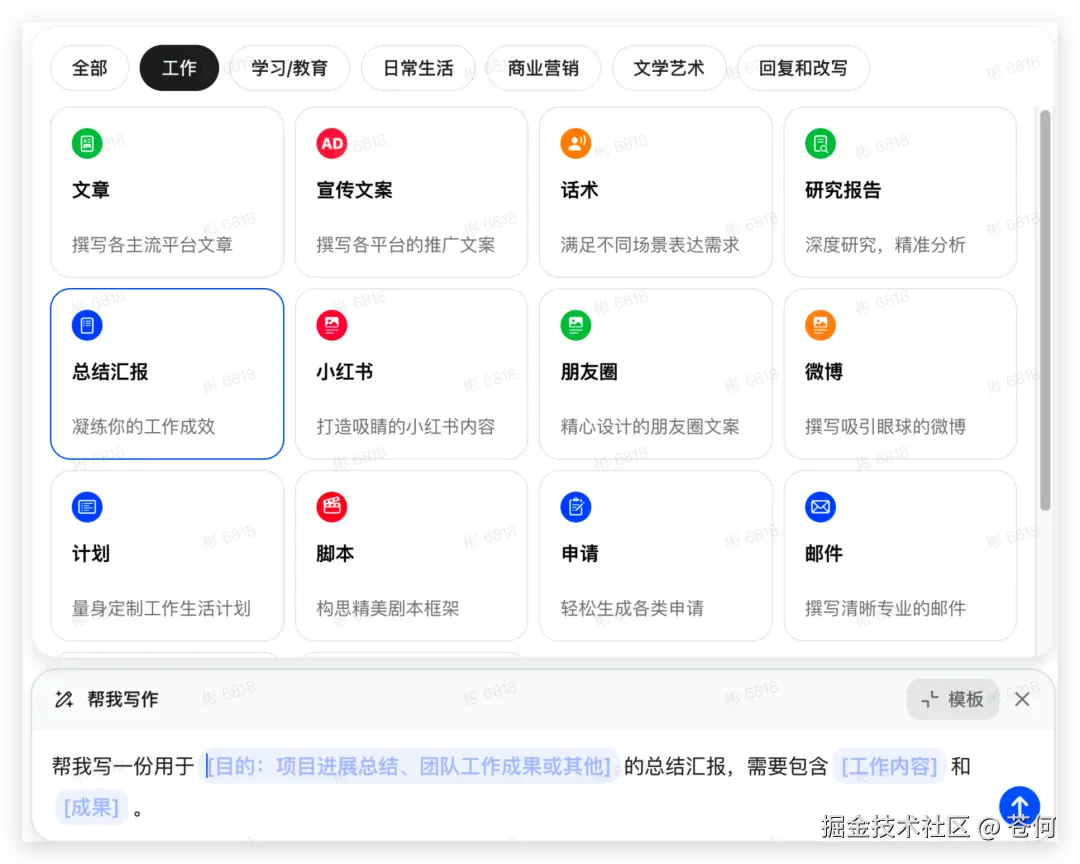
Task: Click the 邮件 envelope icon
Action: [x=819, y=507]
